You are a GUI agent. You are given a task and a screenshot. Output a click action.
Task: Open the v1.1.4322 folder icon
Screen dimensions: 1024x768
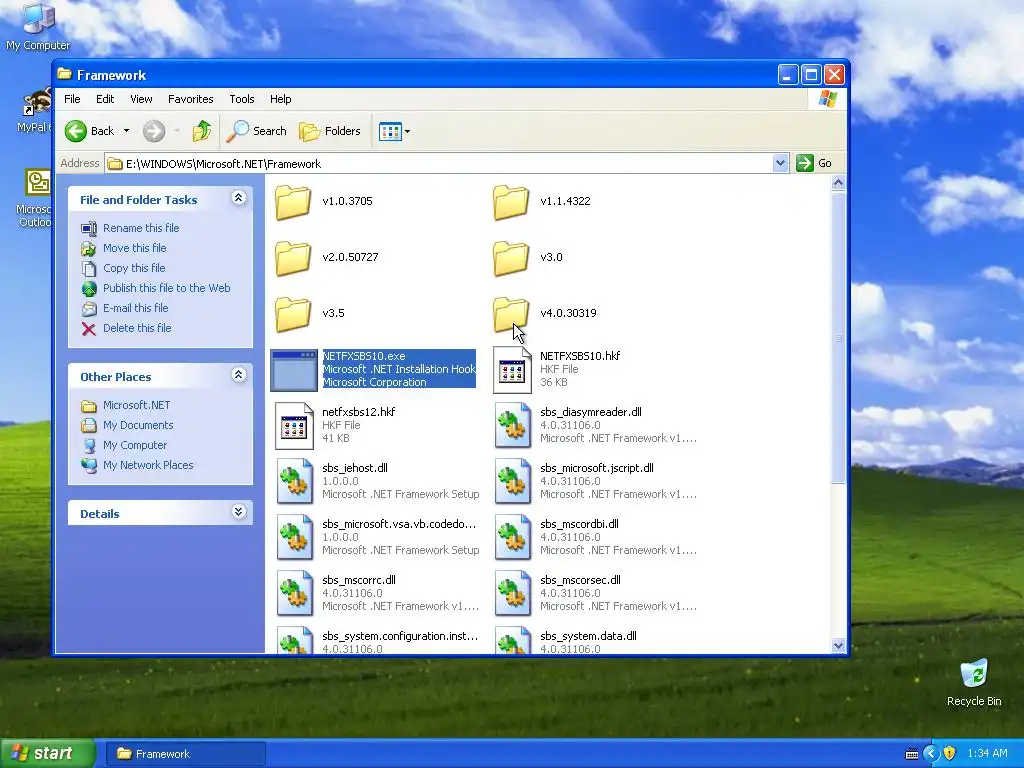tap(511, 201)
